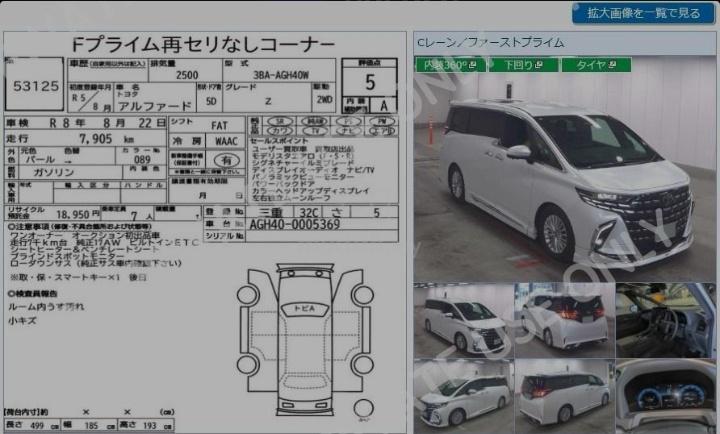The height and width of the screenshot is (434, 720).
Task: Click exterior color パール
Action: (x=40, y=159)
